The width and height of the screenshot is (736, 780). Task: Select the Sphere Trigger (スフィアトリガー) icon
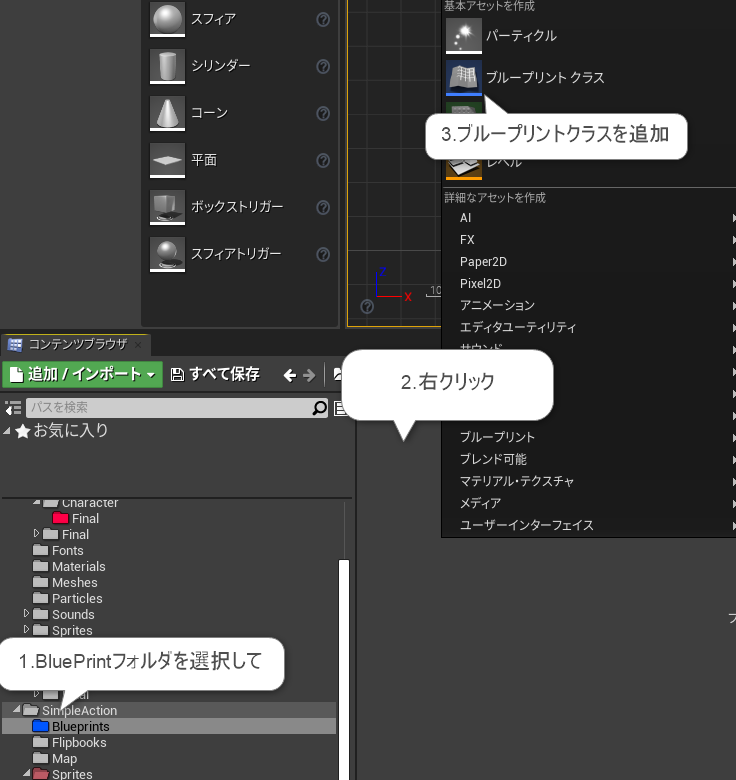pos(167,254)
